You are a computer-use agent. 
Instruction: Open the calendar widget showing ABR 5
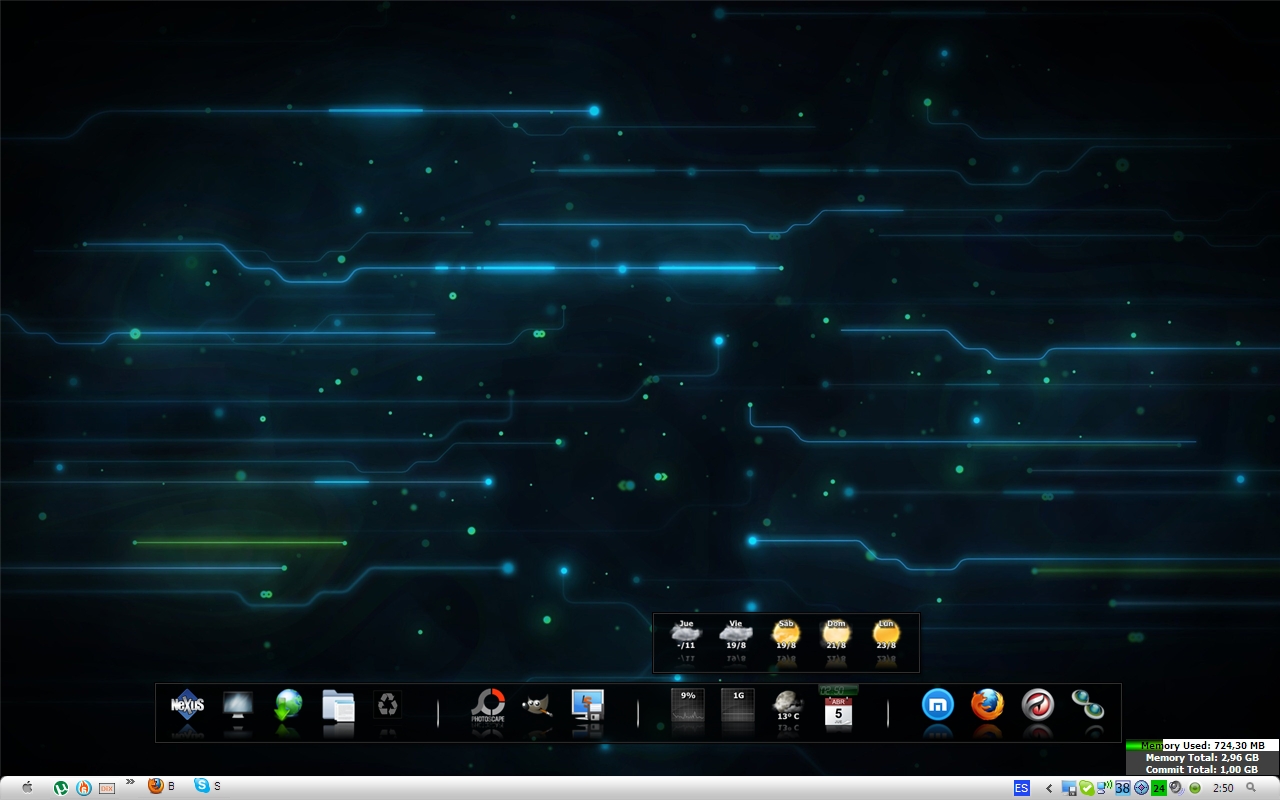[x=837, y=710]
